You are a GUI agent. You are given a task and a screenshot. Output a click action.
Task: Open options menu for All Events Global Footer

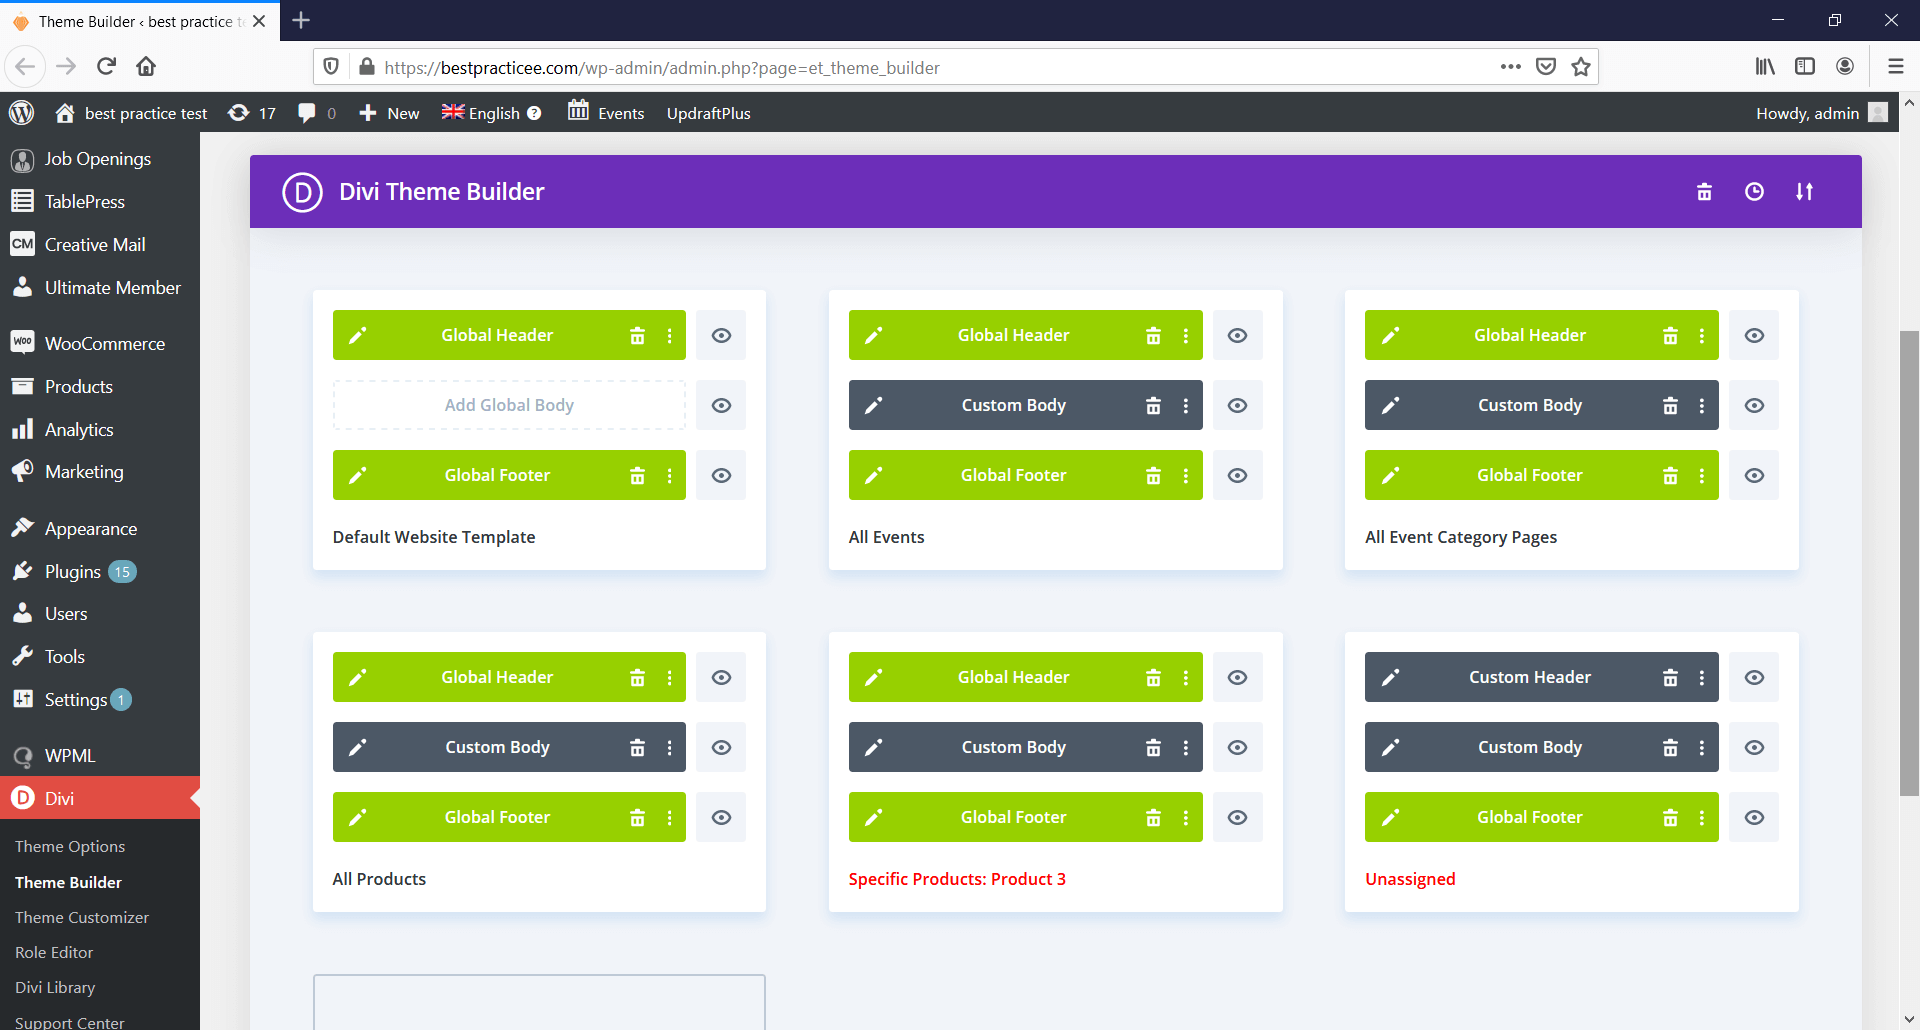pyautogui.click(x=1185, y=476)
